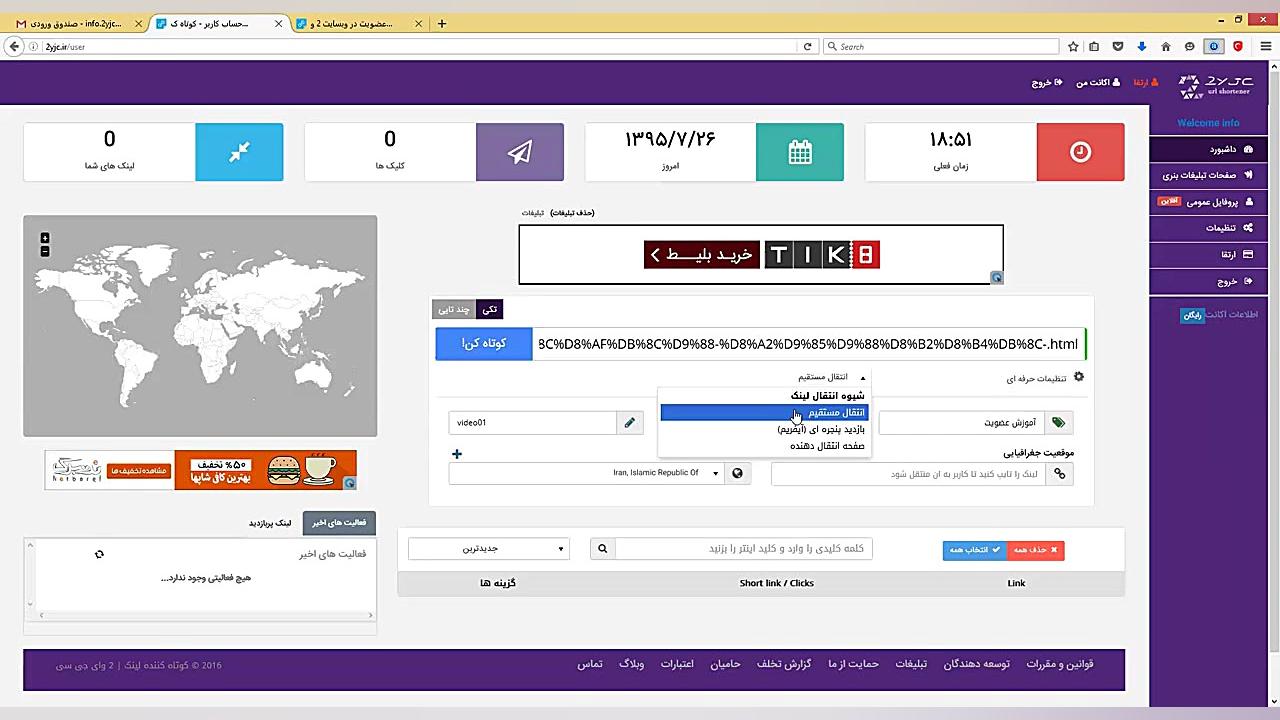Click the blue انتخاب همه button
Viewport: 1280px width, 720px height.
click(x=975, y=550)
